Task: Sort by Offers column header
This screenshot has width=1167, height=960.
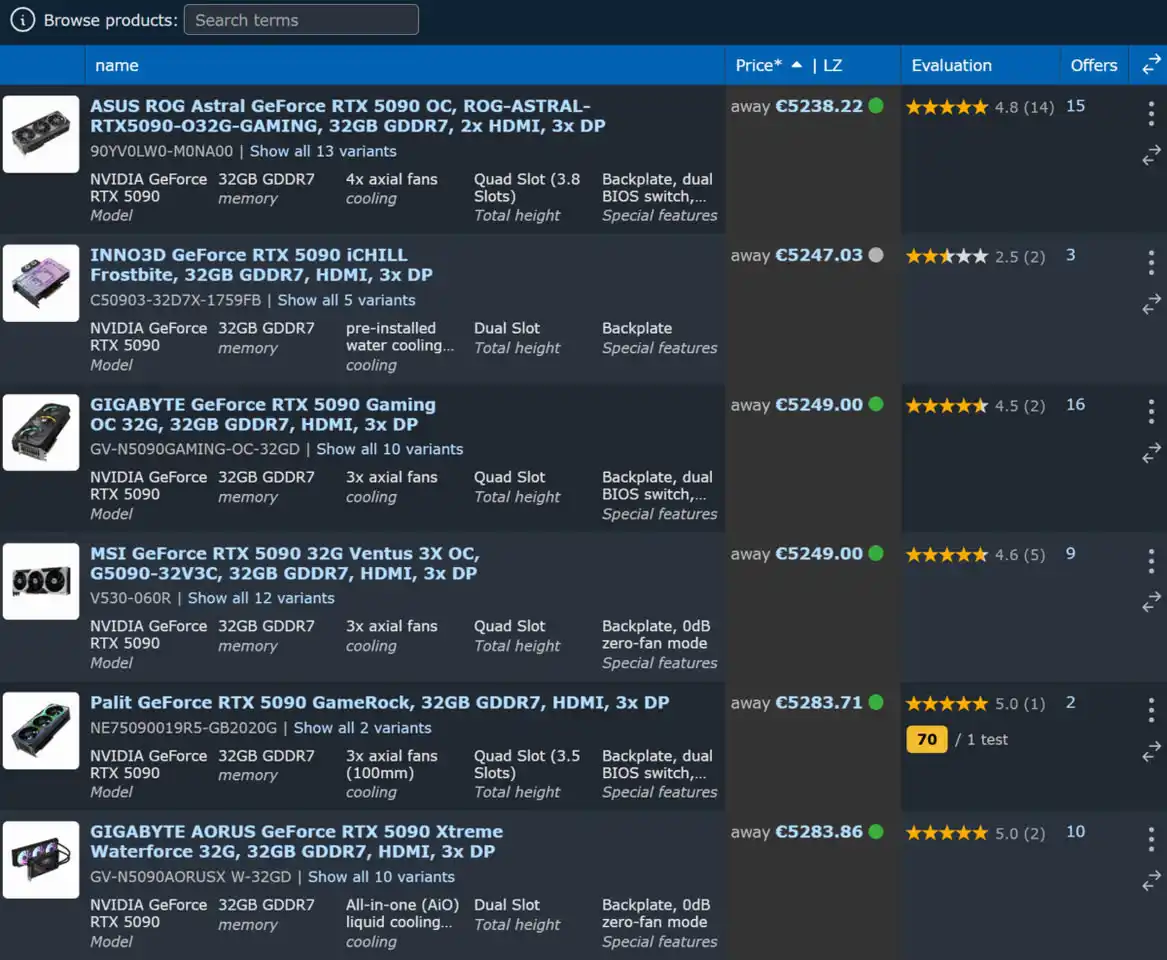Action: tap(1093, 65)
